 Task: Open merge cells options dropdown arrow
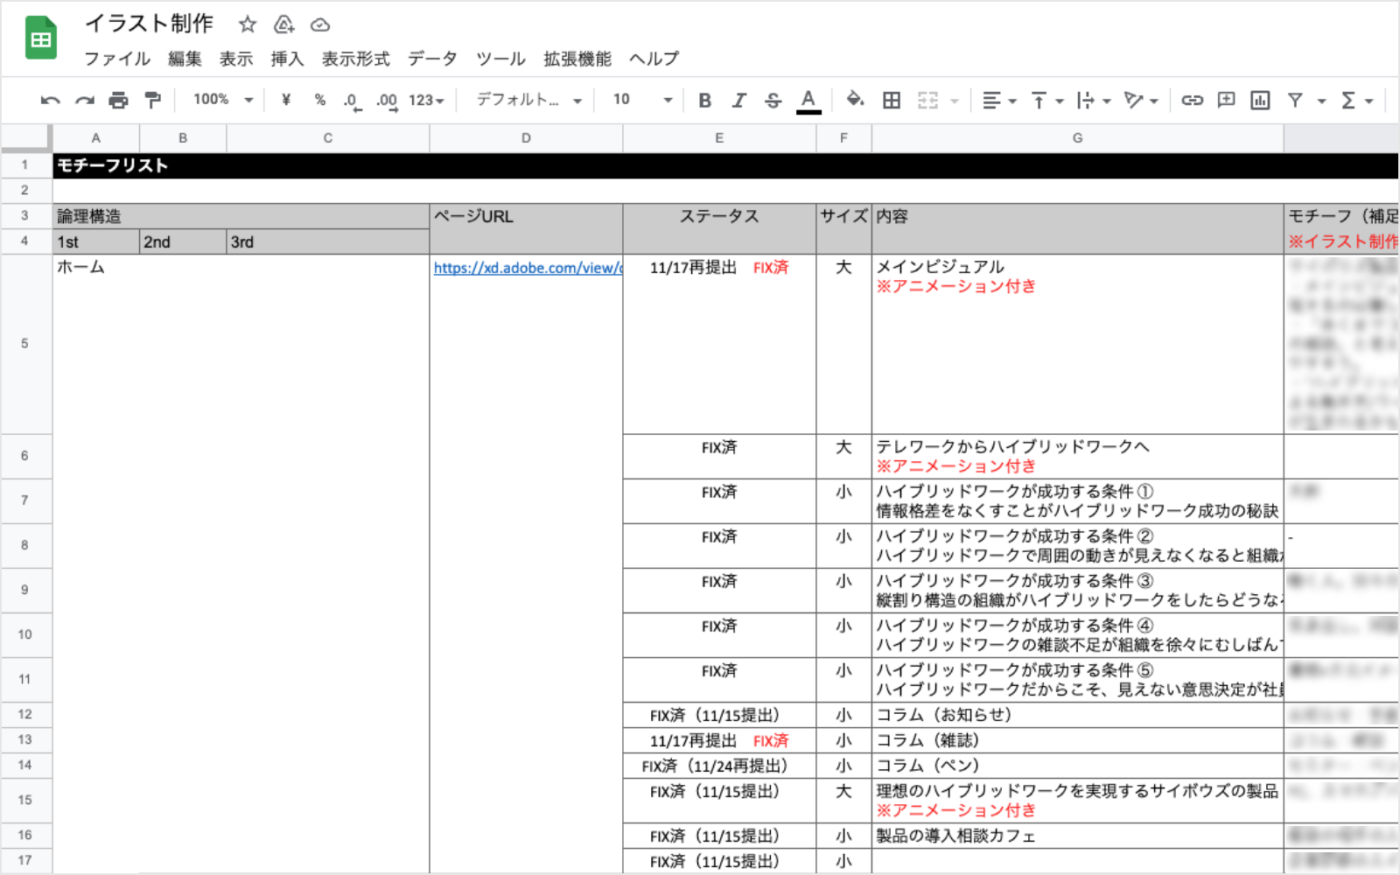[954, 101]
